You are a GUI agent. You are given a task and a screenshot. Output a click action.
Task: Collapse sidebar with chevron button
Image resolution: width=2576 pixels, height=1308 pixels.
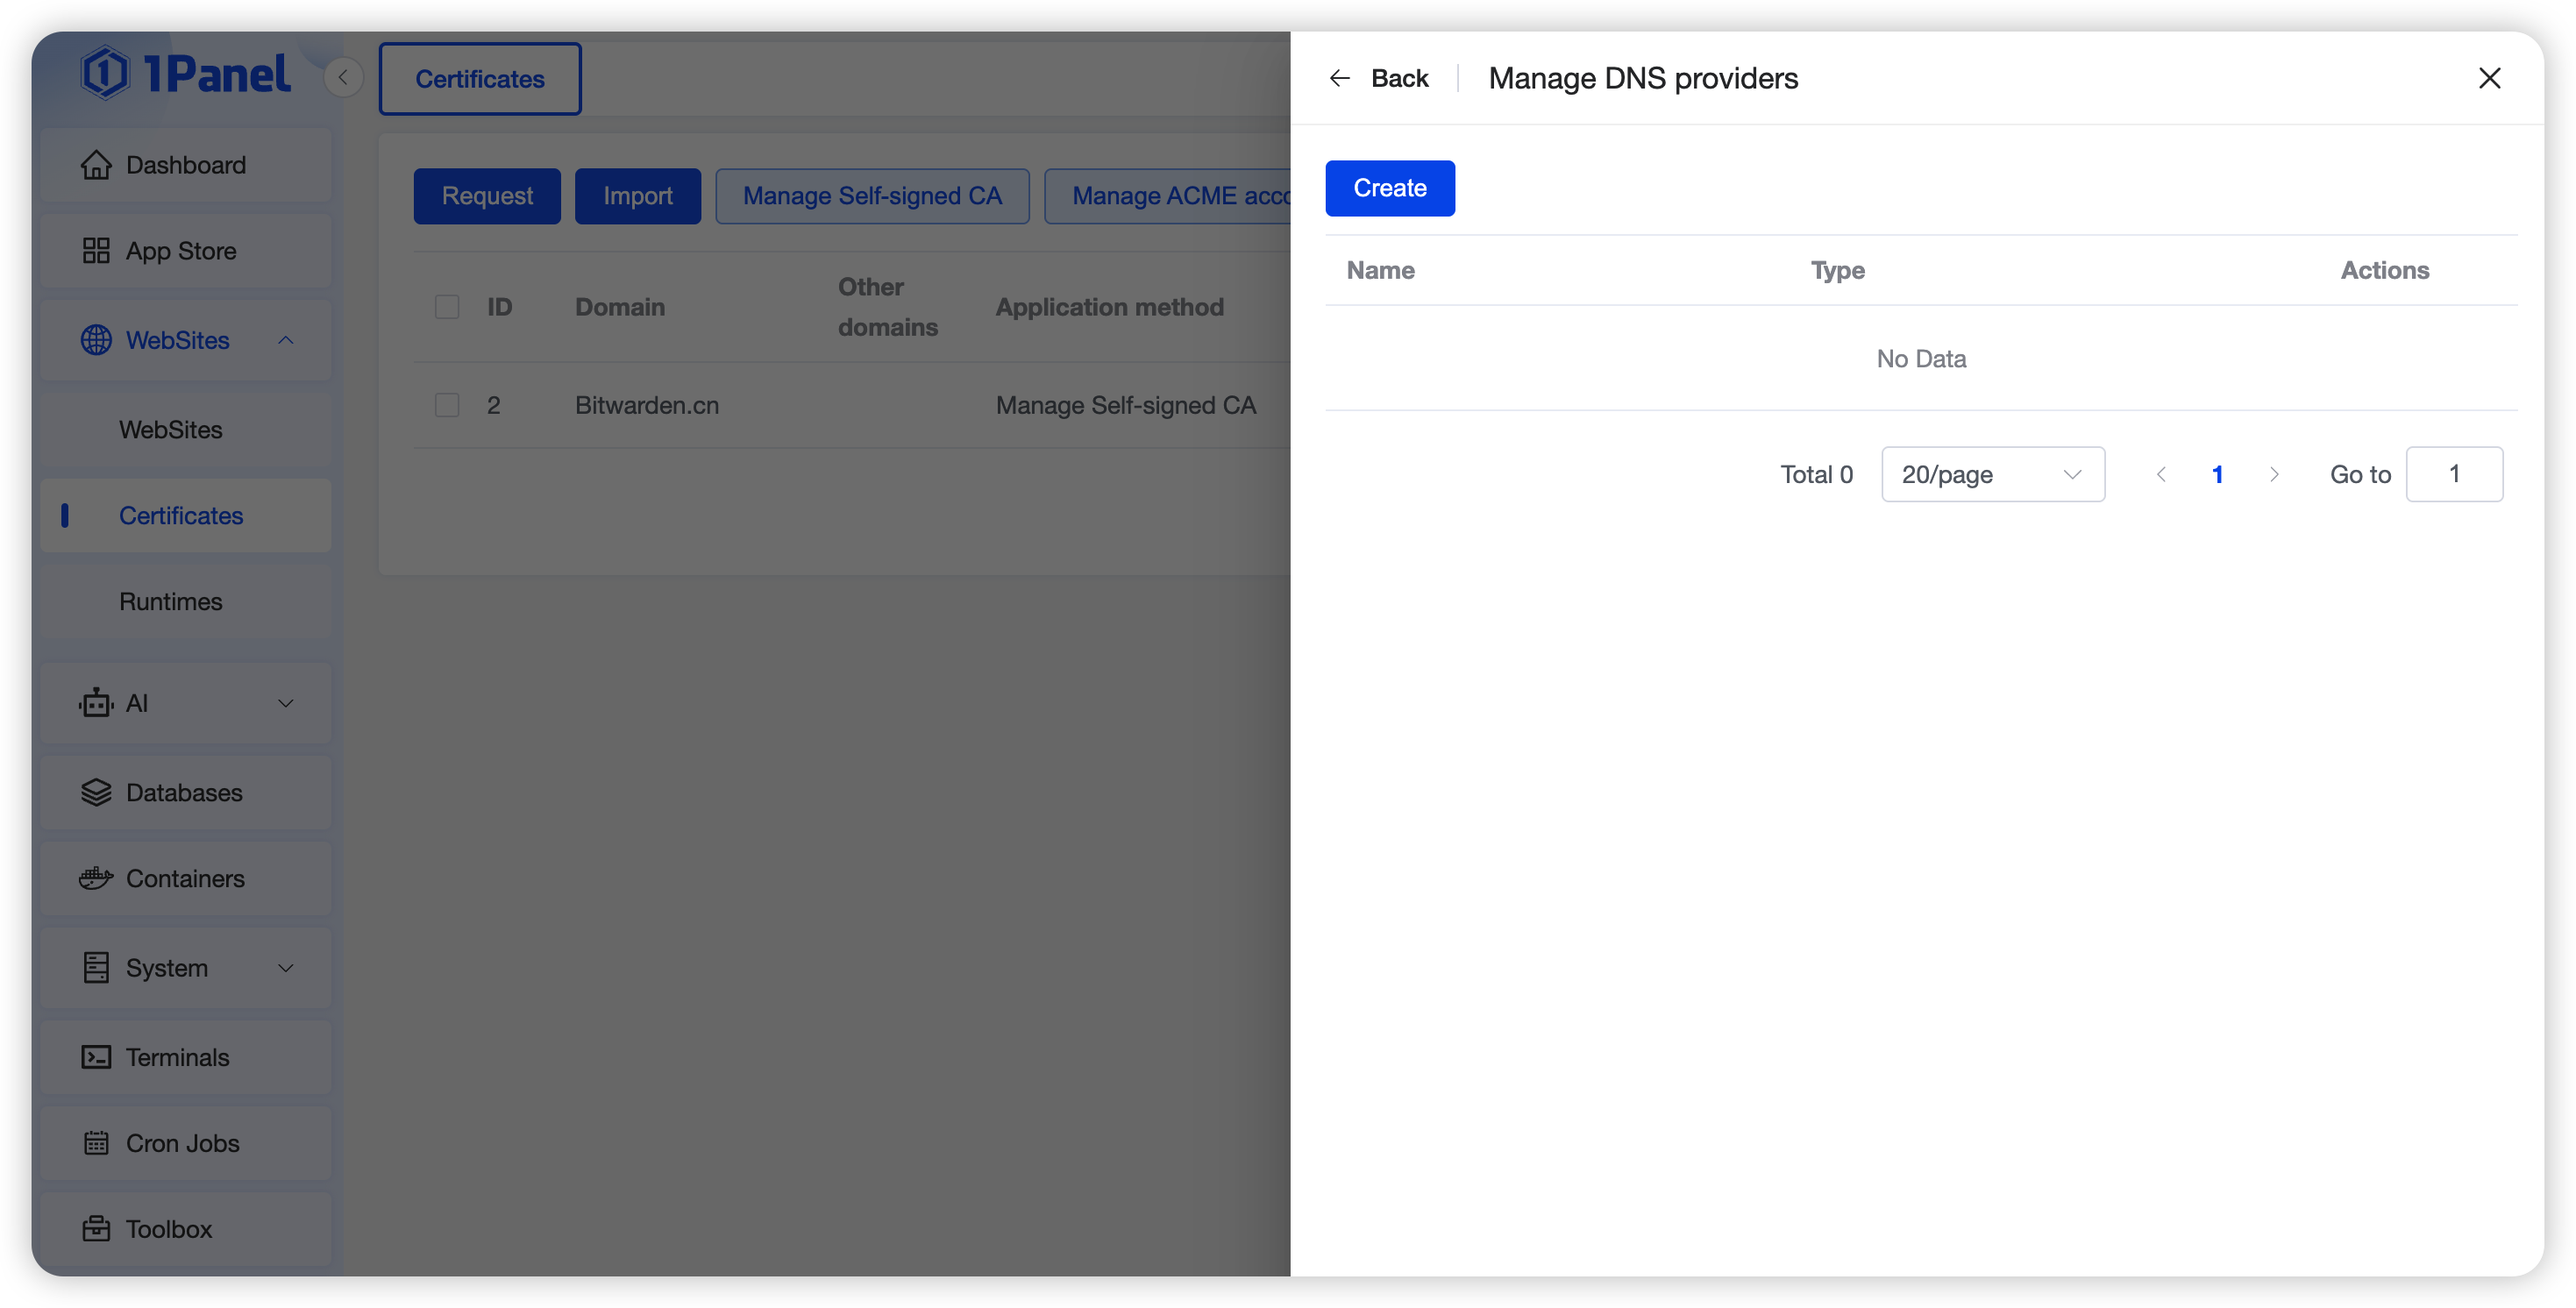(x=343, y=77)
